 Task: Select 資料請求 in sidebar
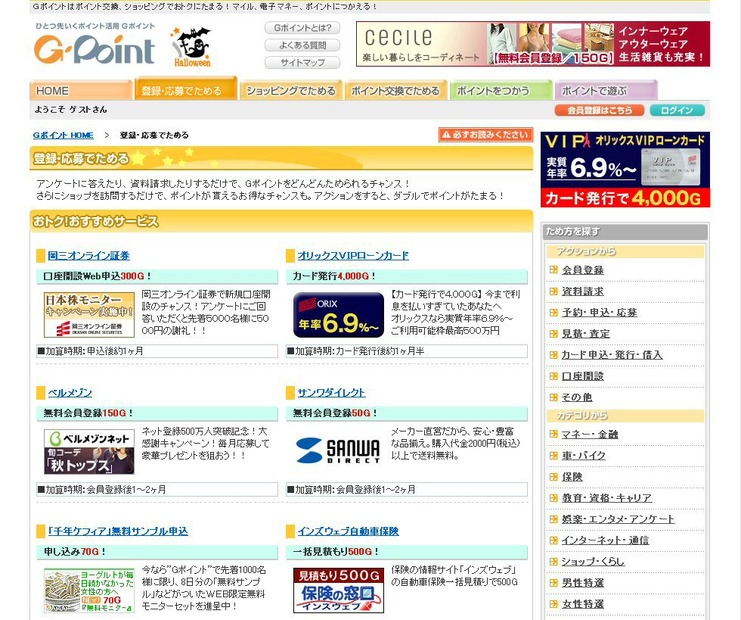tap(582, 292)
